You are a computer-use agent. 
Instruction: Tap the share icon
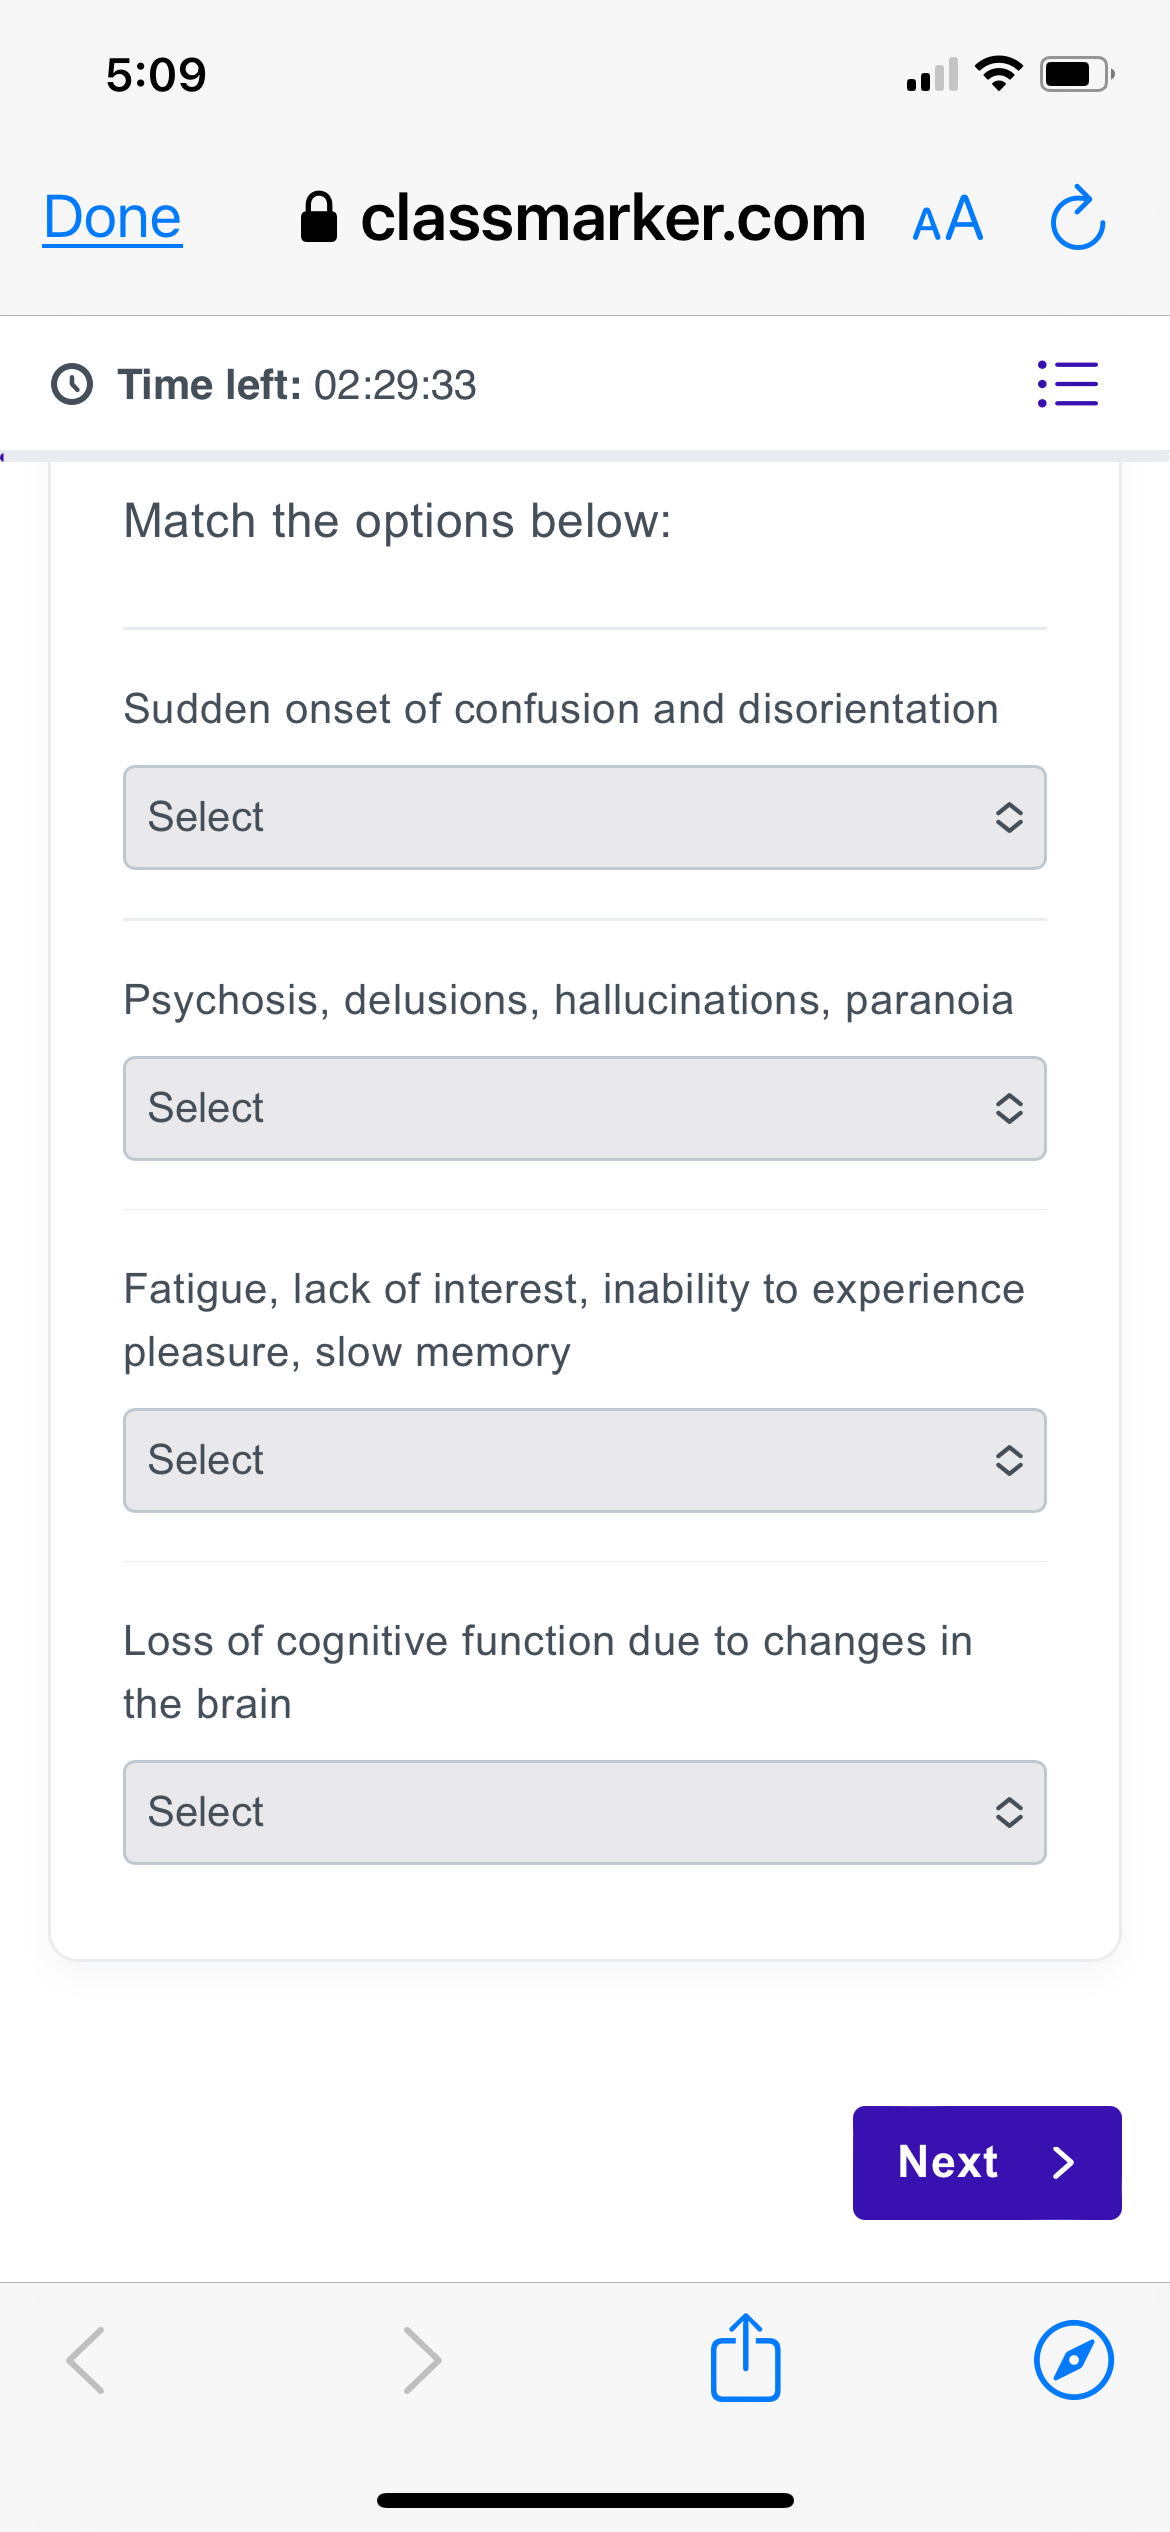(745, 2358)
